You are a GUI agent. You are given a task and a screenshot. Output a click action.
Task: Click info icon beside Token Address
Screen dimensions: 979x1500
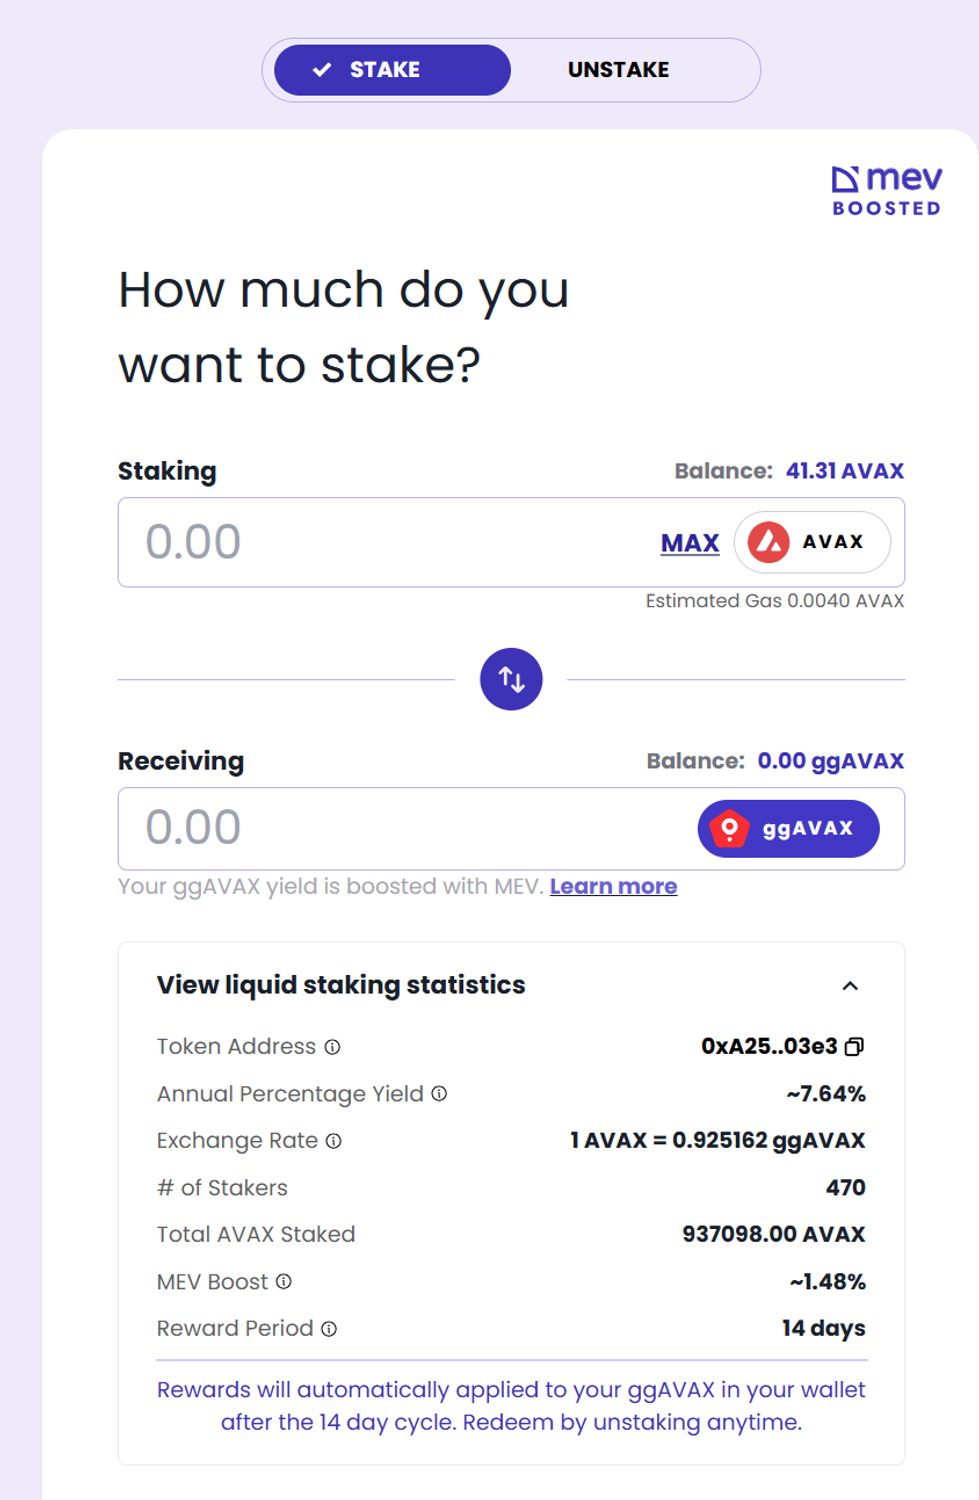coord(333,1047)
